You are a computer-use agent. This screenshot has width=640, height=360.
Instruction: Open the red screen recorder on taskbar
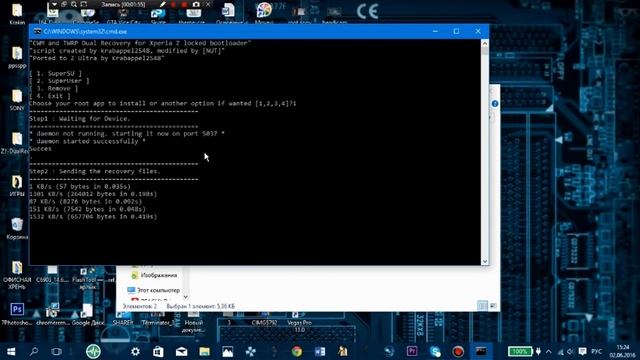(458, 351)
